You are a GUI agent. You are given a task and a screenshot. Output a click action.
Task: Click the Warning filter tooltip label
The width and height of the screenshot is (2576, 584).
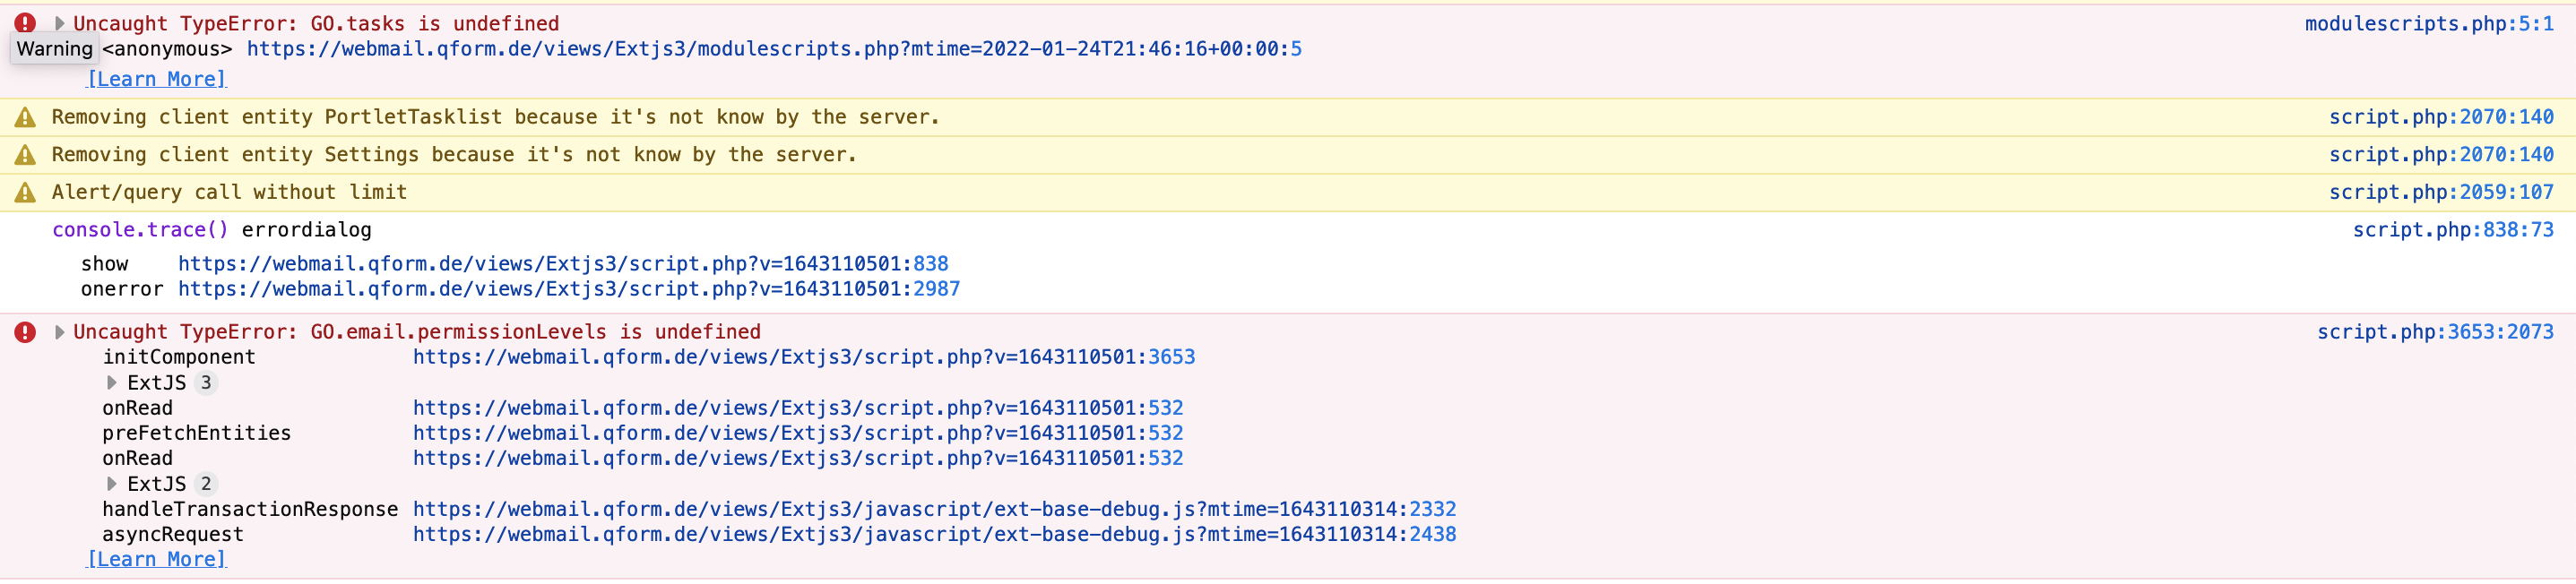point(55,48)
